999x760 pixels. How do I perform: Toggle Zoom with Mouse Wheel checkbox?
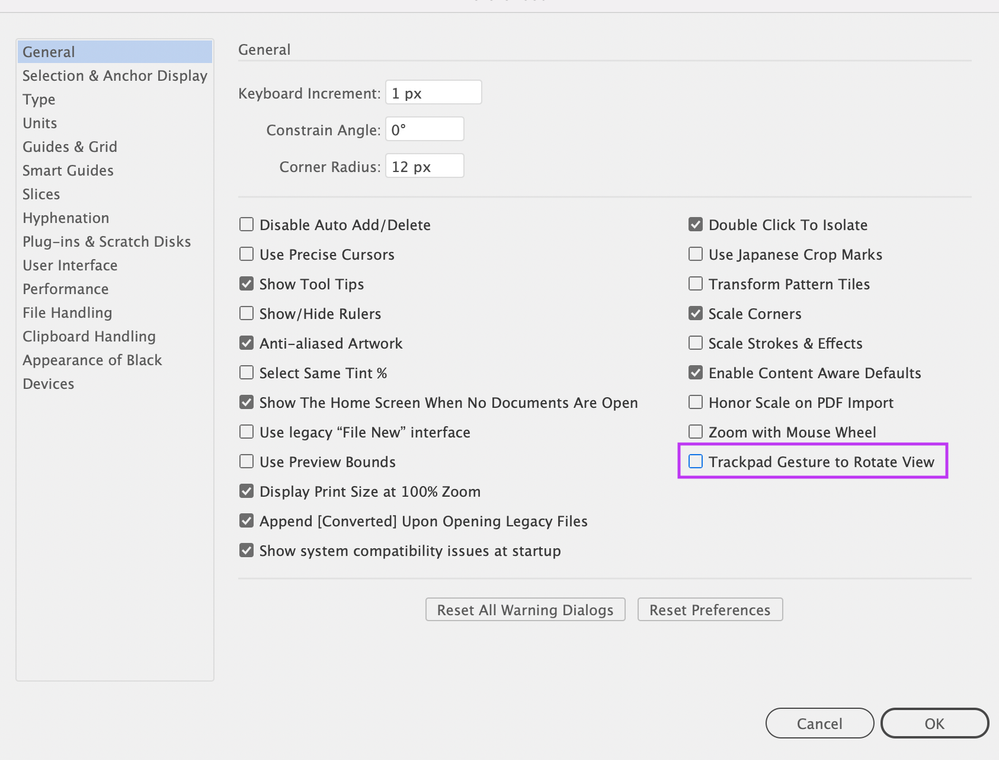(x=696, y=432)
